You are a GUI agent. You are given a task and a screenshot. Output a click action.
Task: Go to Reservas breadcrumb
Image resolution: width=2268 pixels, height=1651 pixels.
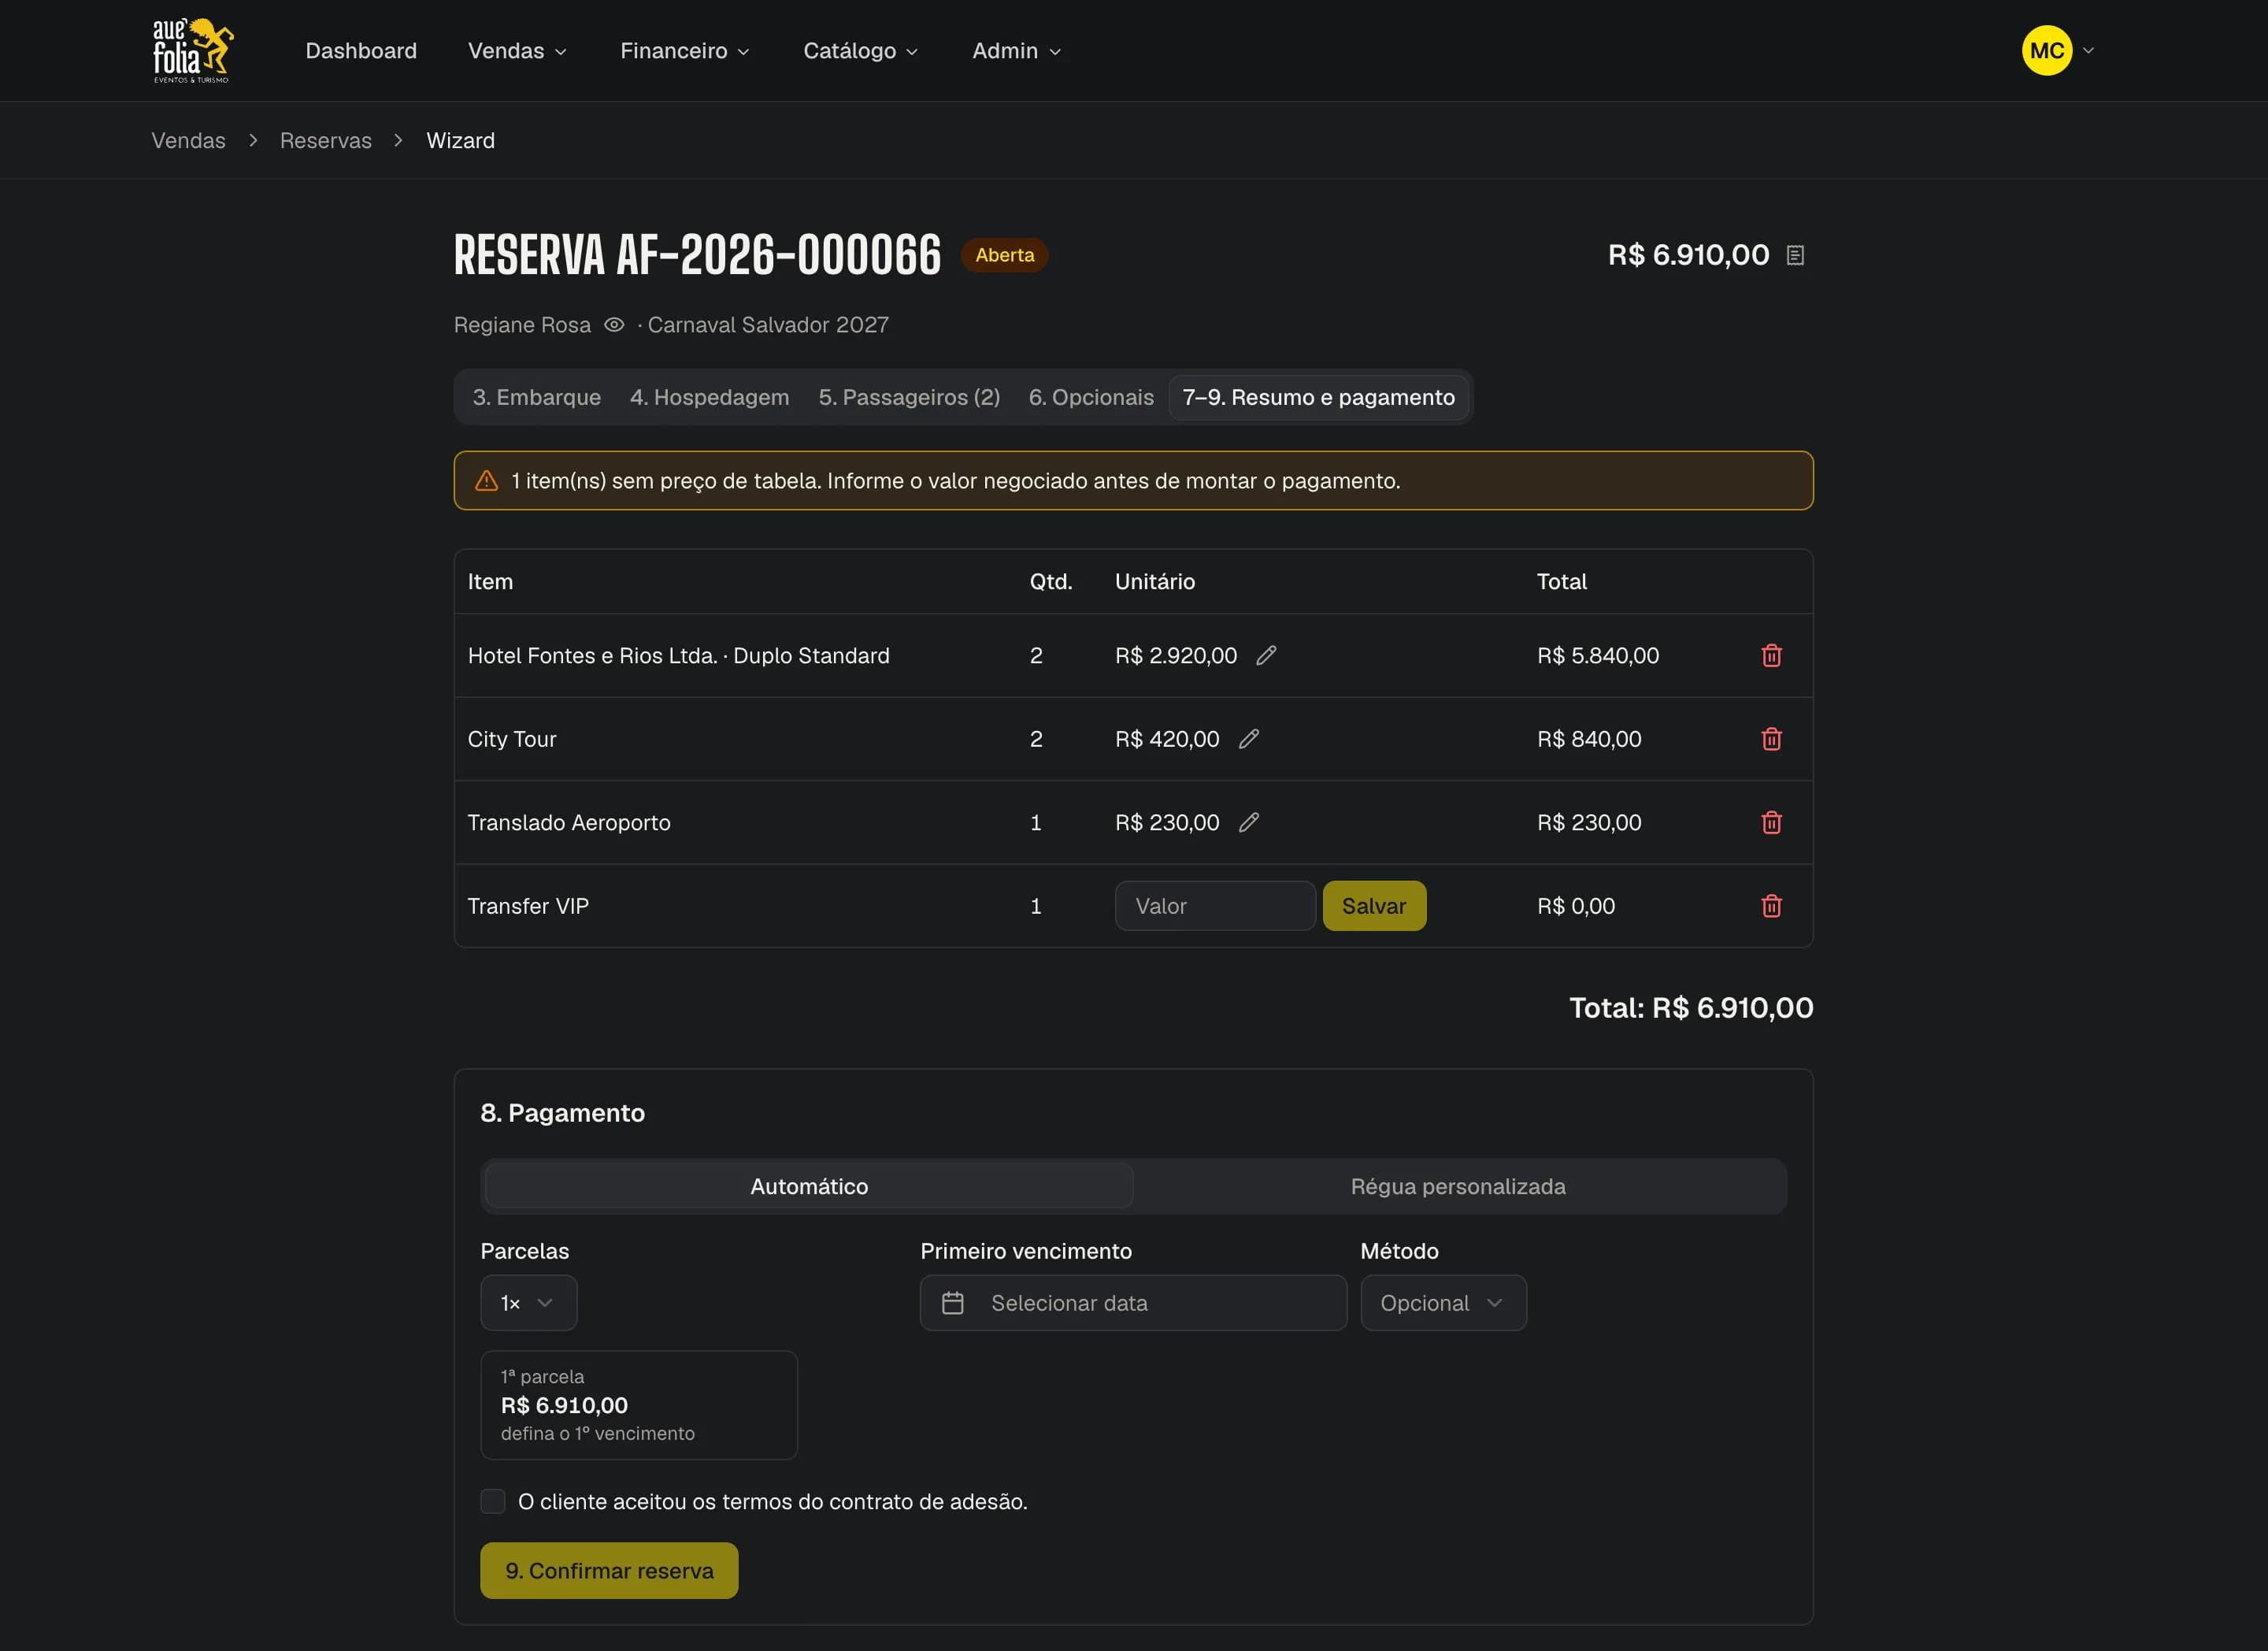point(325,140)
